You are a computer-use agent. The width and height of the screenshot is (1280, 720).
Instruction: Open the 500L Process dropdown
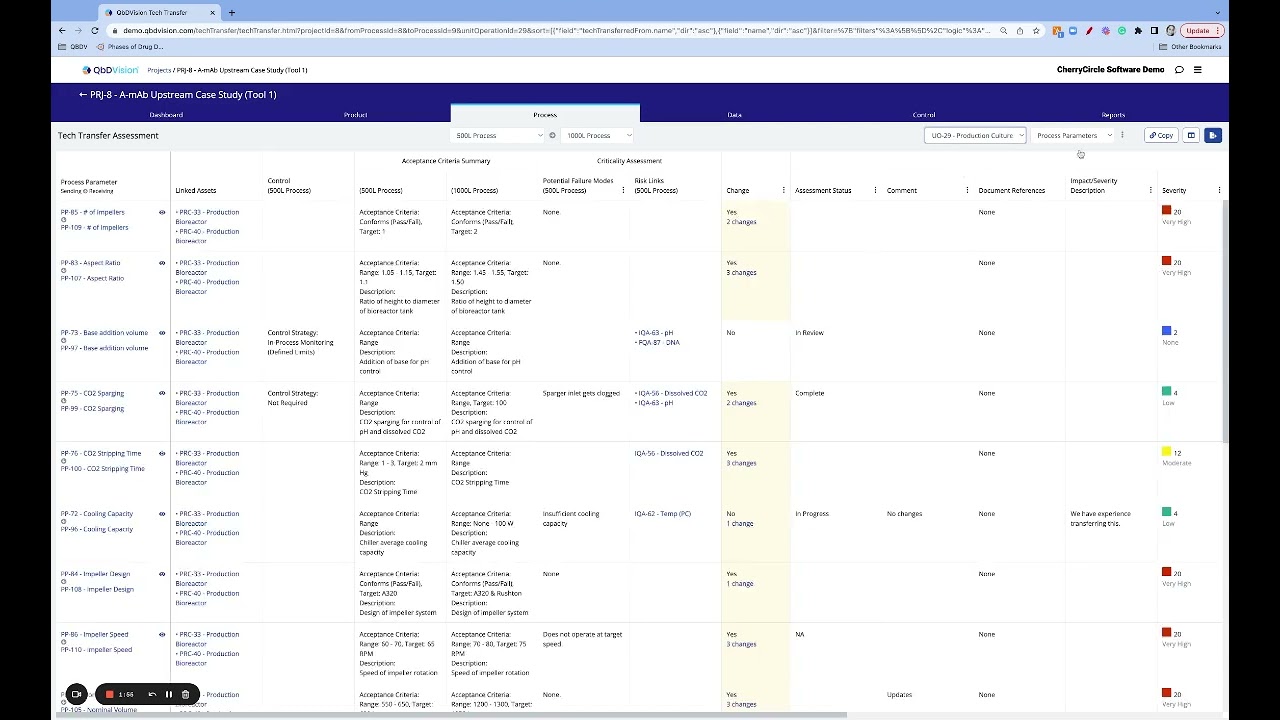(498, 135)
